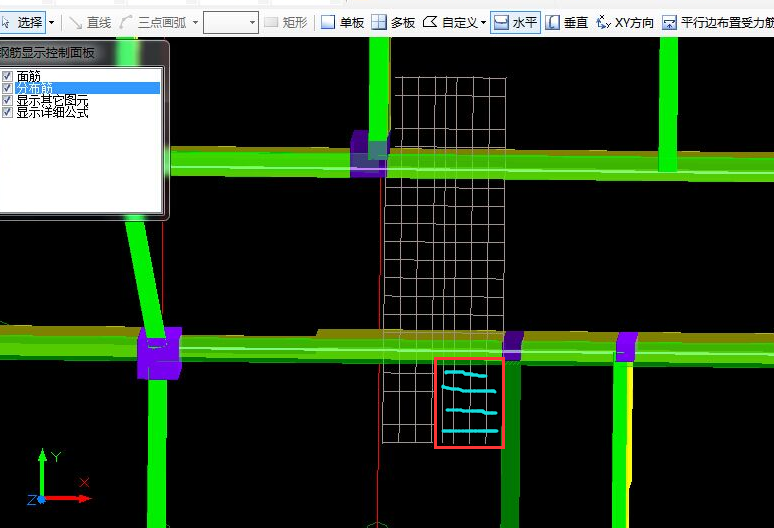774x528 pixels.
Task: Activate the 选择 select tool
Action: [22, 23]
